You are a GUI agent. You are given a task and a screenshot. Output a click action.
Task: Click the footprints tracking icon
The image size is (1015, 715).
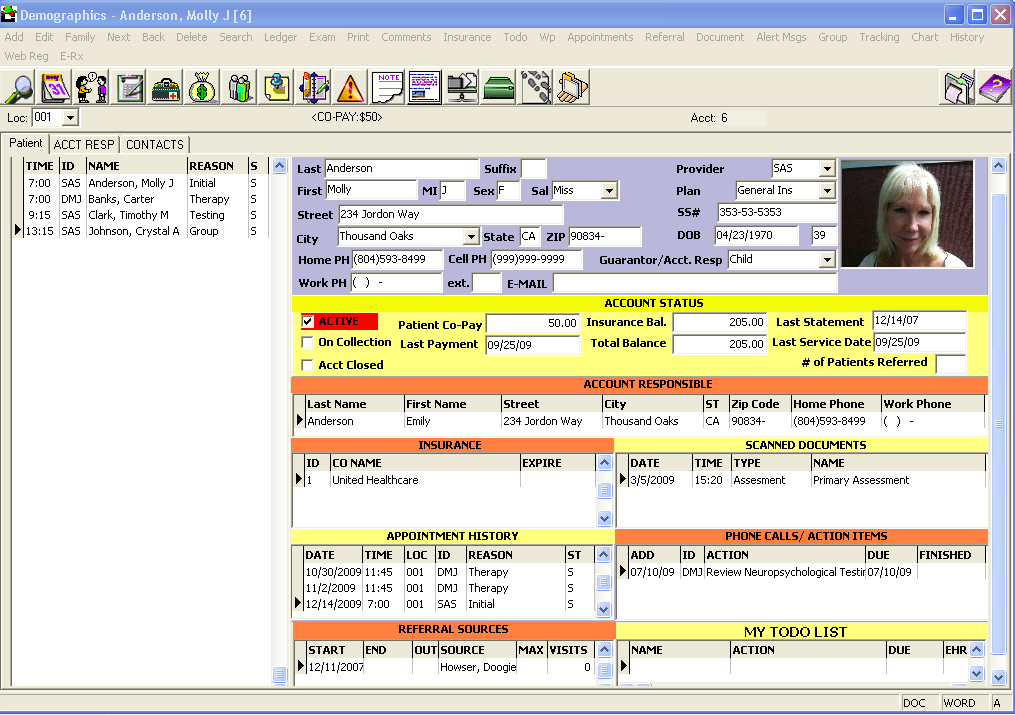point(536,88)
